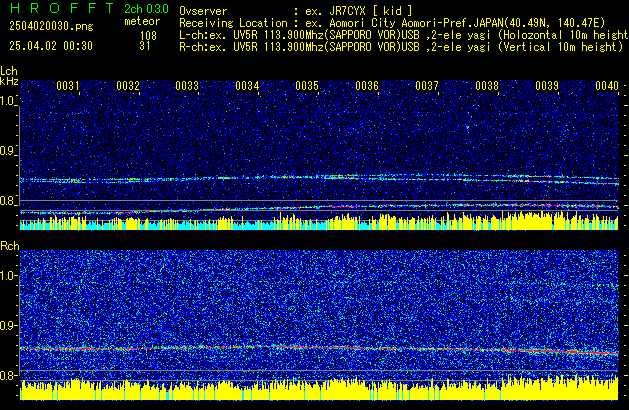This screenshot has width=629, height=410.
Task: Select the file name 2504020030.png
Action: [x=51, y=26]
